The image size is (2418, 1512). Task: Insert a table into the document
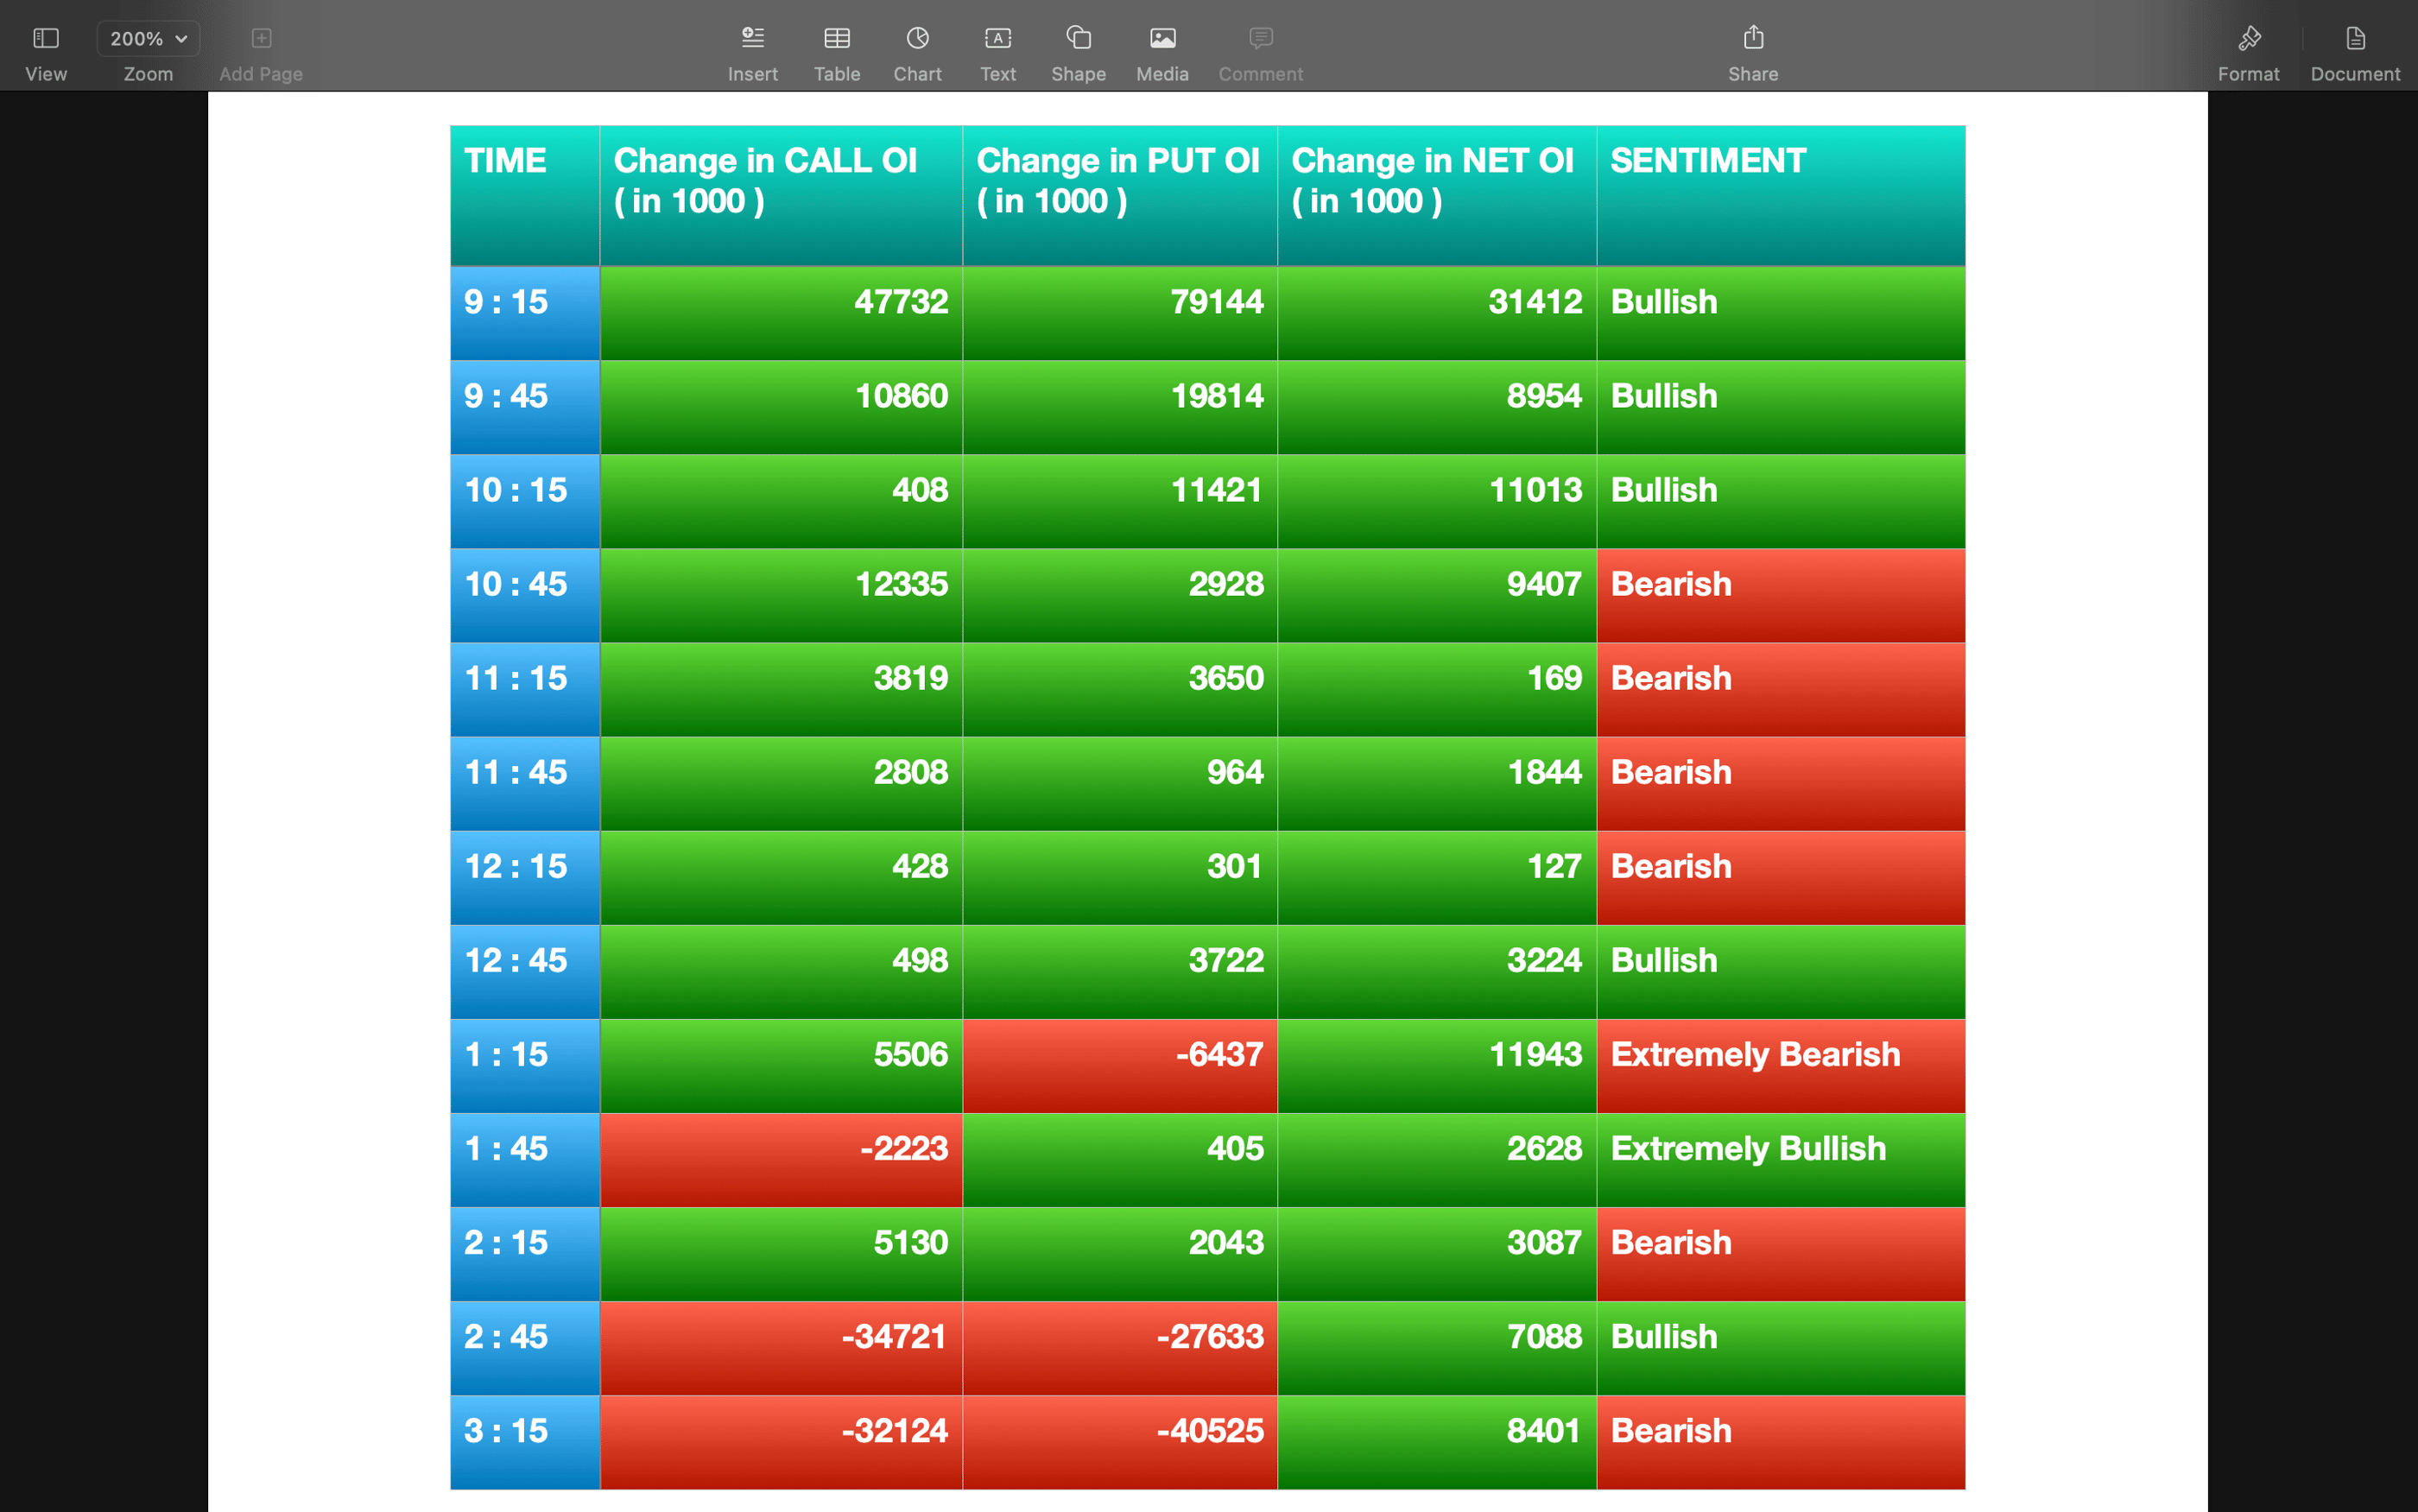click(x=836, y=47)
